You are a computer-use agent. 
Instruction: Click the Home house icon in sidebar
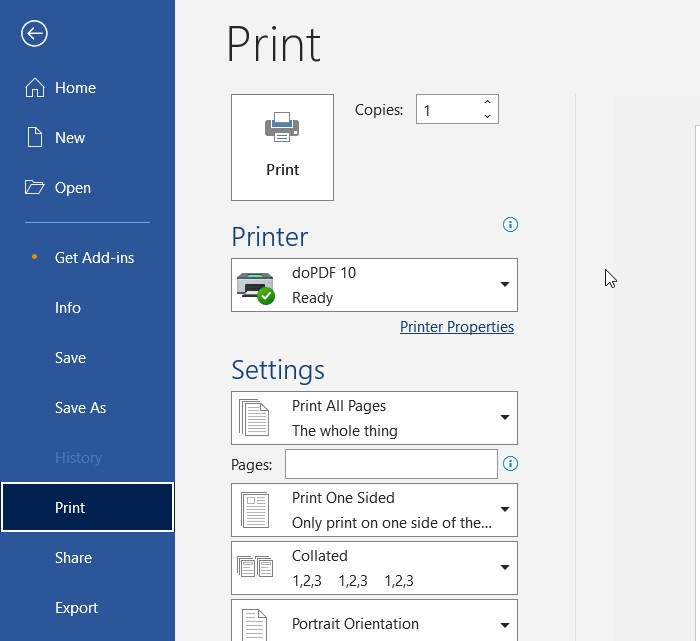coord(35,87)
